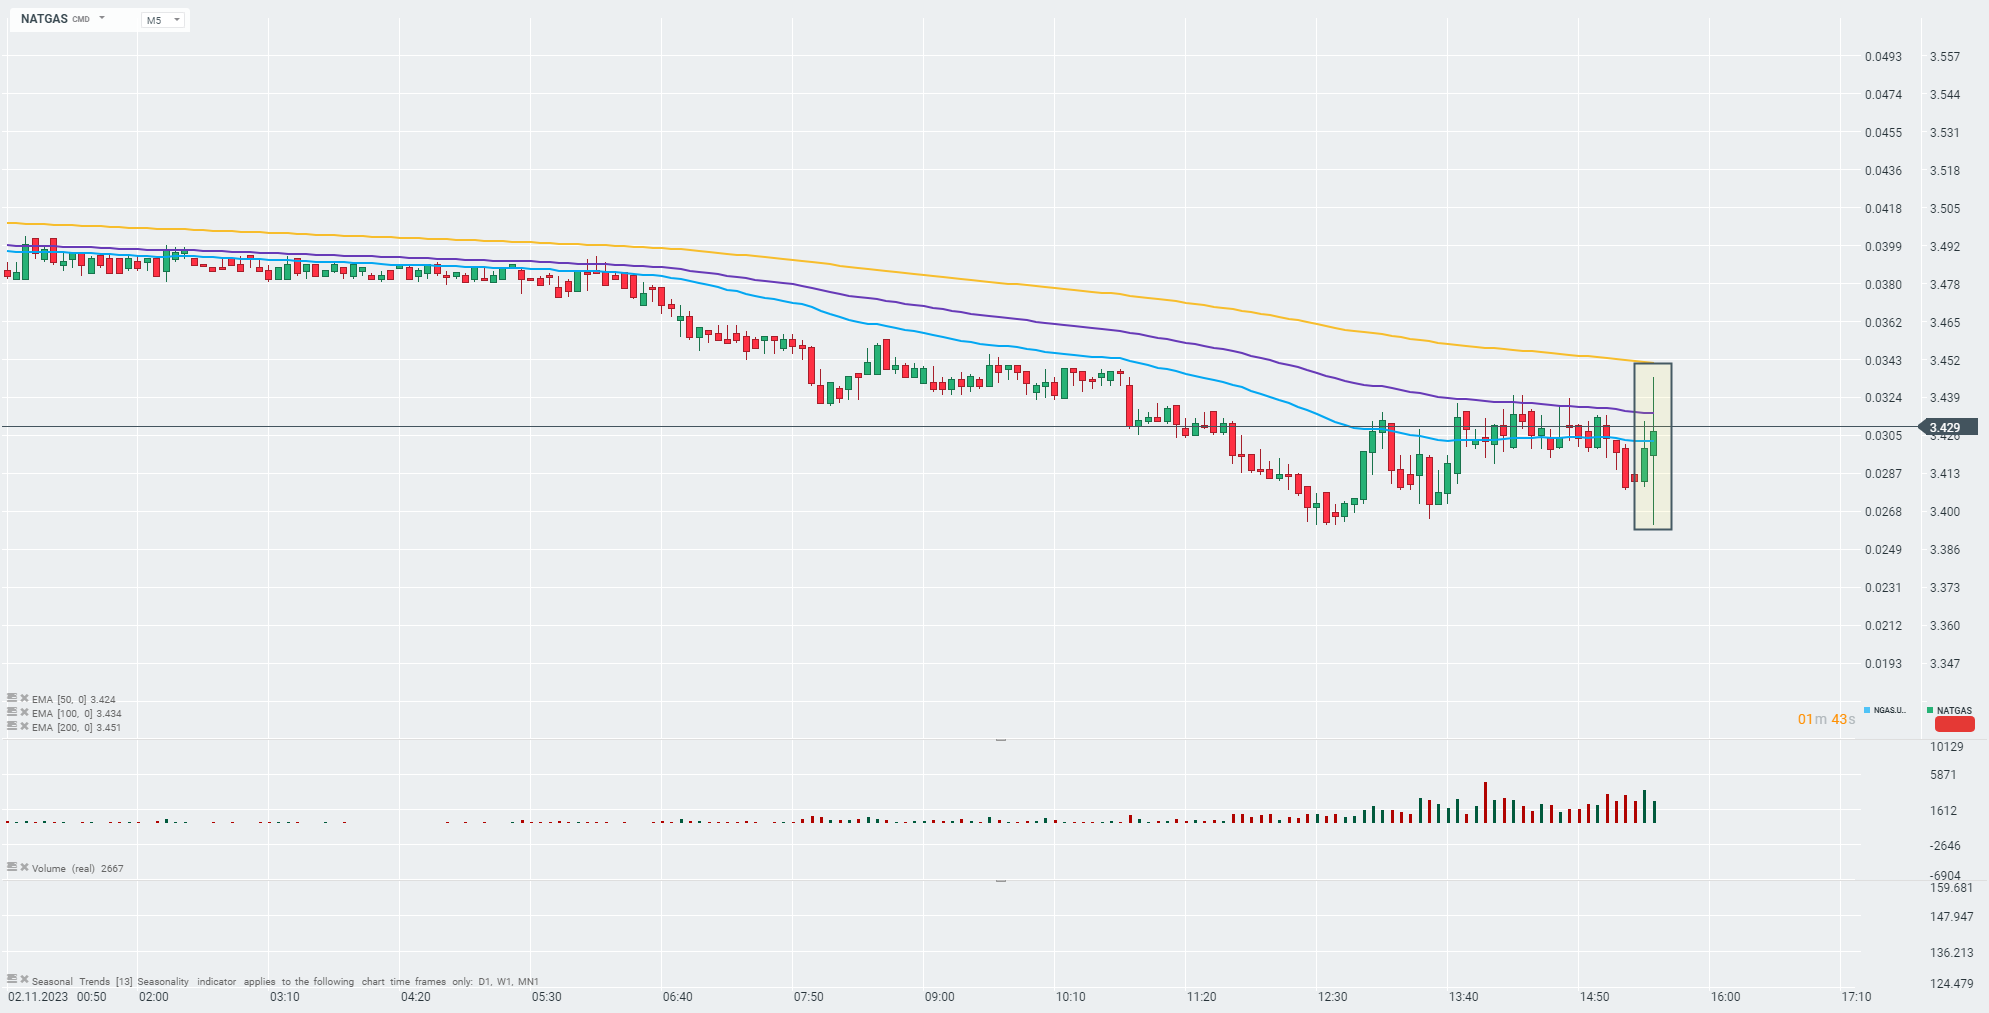Click the 12:30 time axis label
This screenshot has height=1013, width=1989.
coord(1333,997)
